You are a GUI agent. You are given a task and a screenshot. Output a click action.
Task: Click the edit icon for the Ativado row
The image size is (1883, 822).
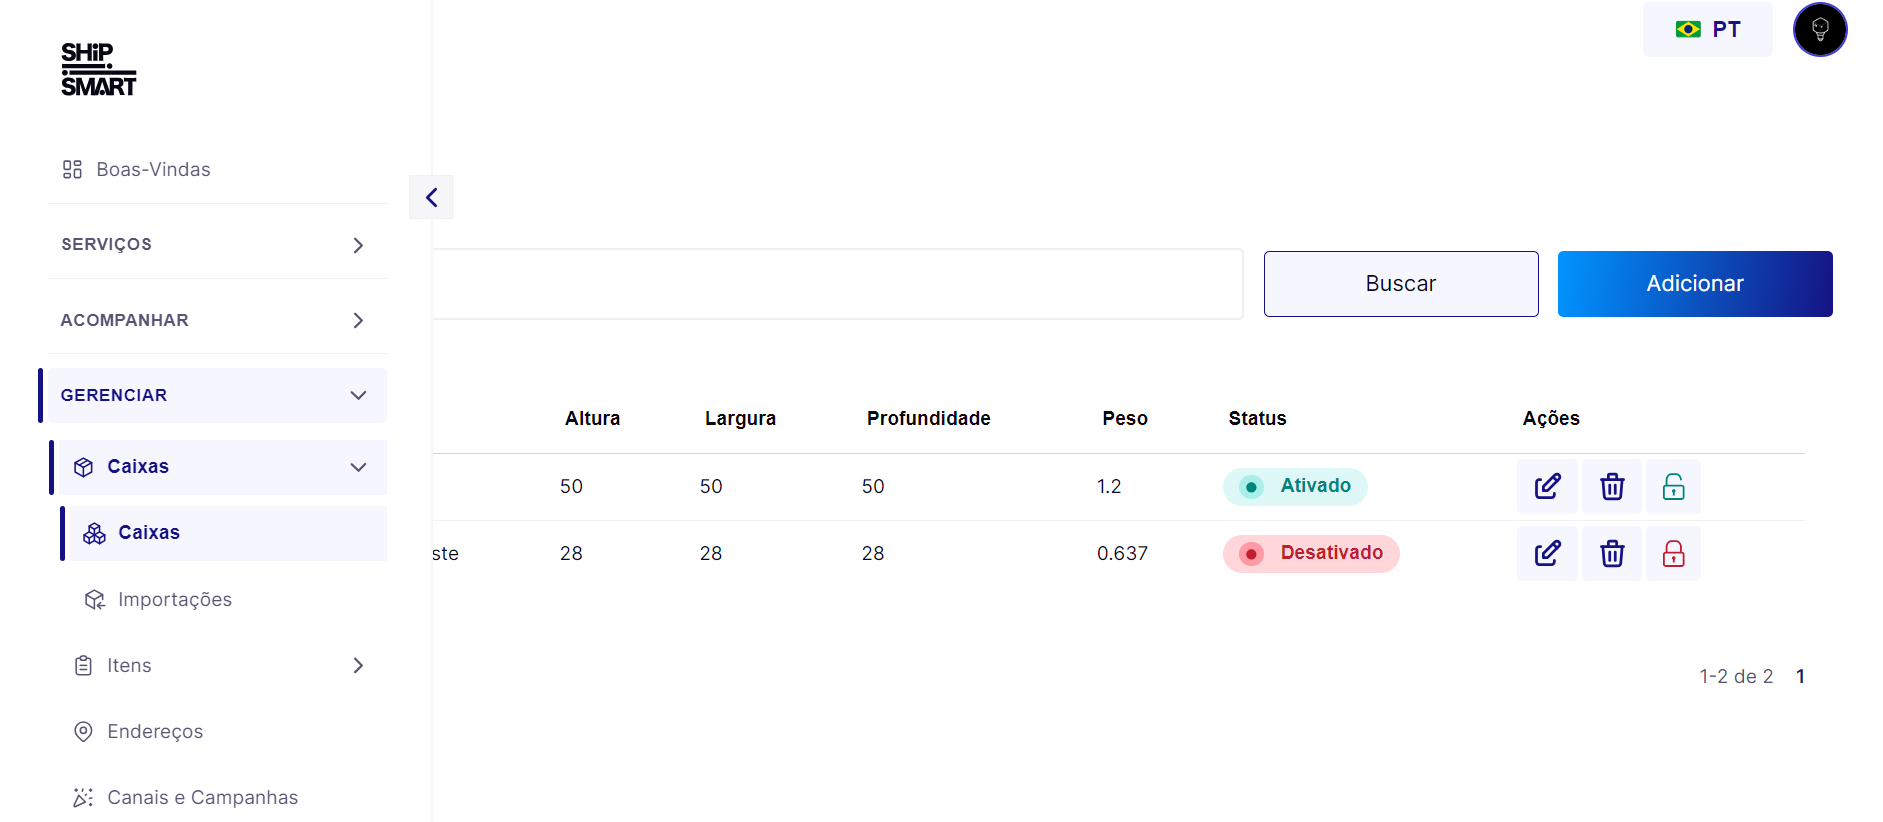tap(1547, 487)
